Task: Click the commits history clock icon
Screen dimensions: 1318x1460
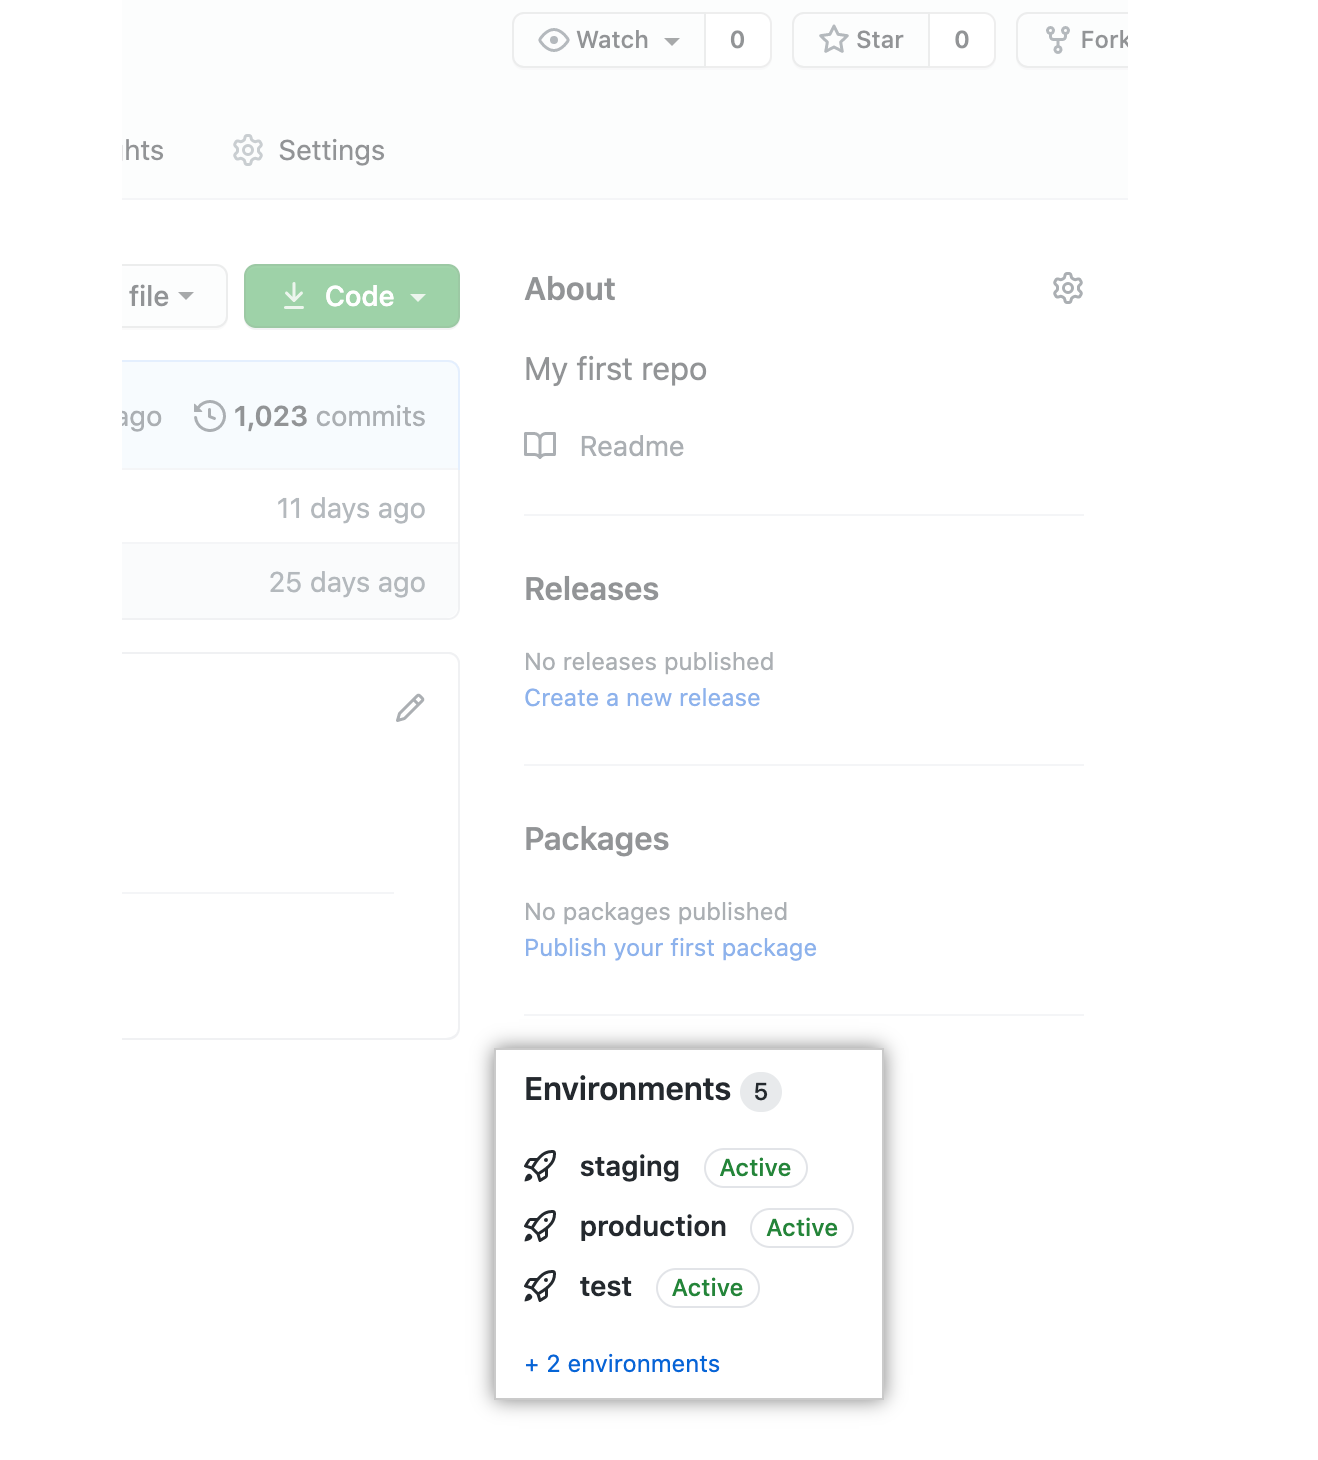Action: click(209, 416)
